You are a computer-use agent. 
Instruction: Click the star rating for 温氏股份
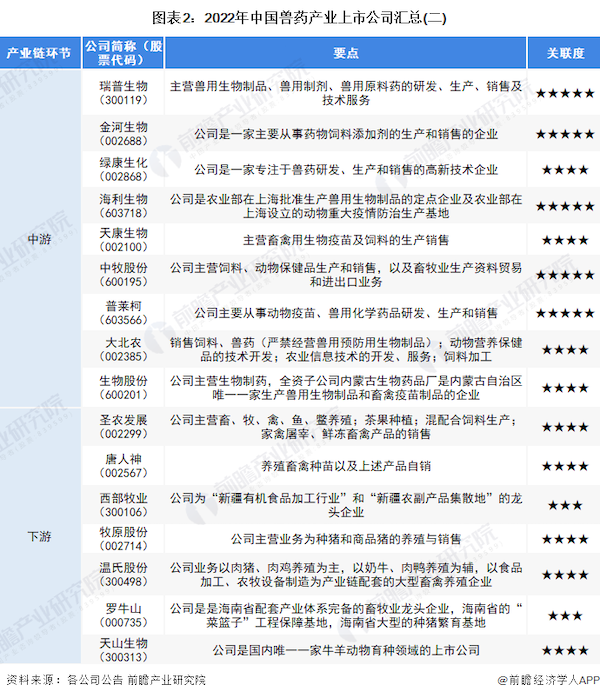(x=565, y=575)
